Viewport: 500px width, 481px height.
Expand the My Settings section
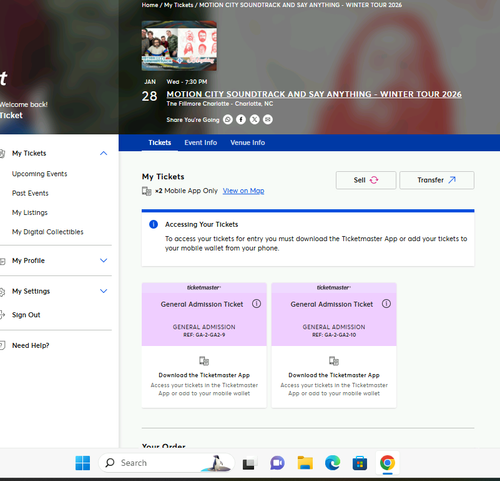click(104, 291)
